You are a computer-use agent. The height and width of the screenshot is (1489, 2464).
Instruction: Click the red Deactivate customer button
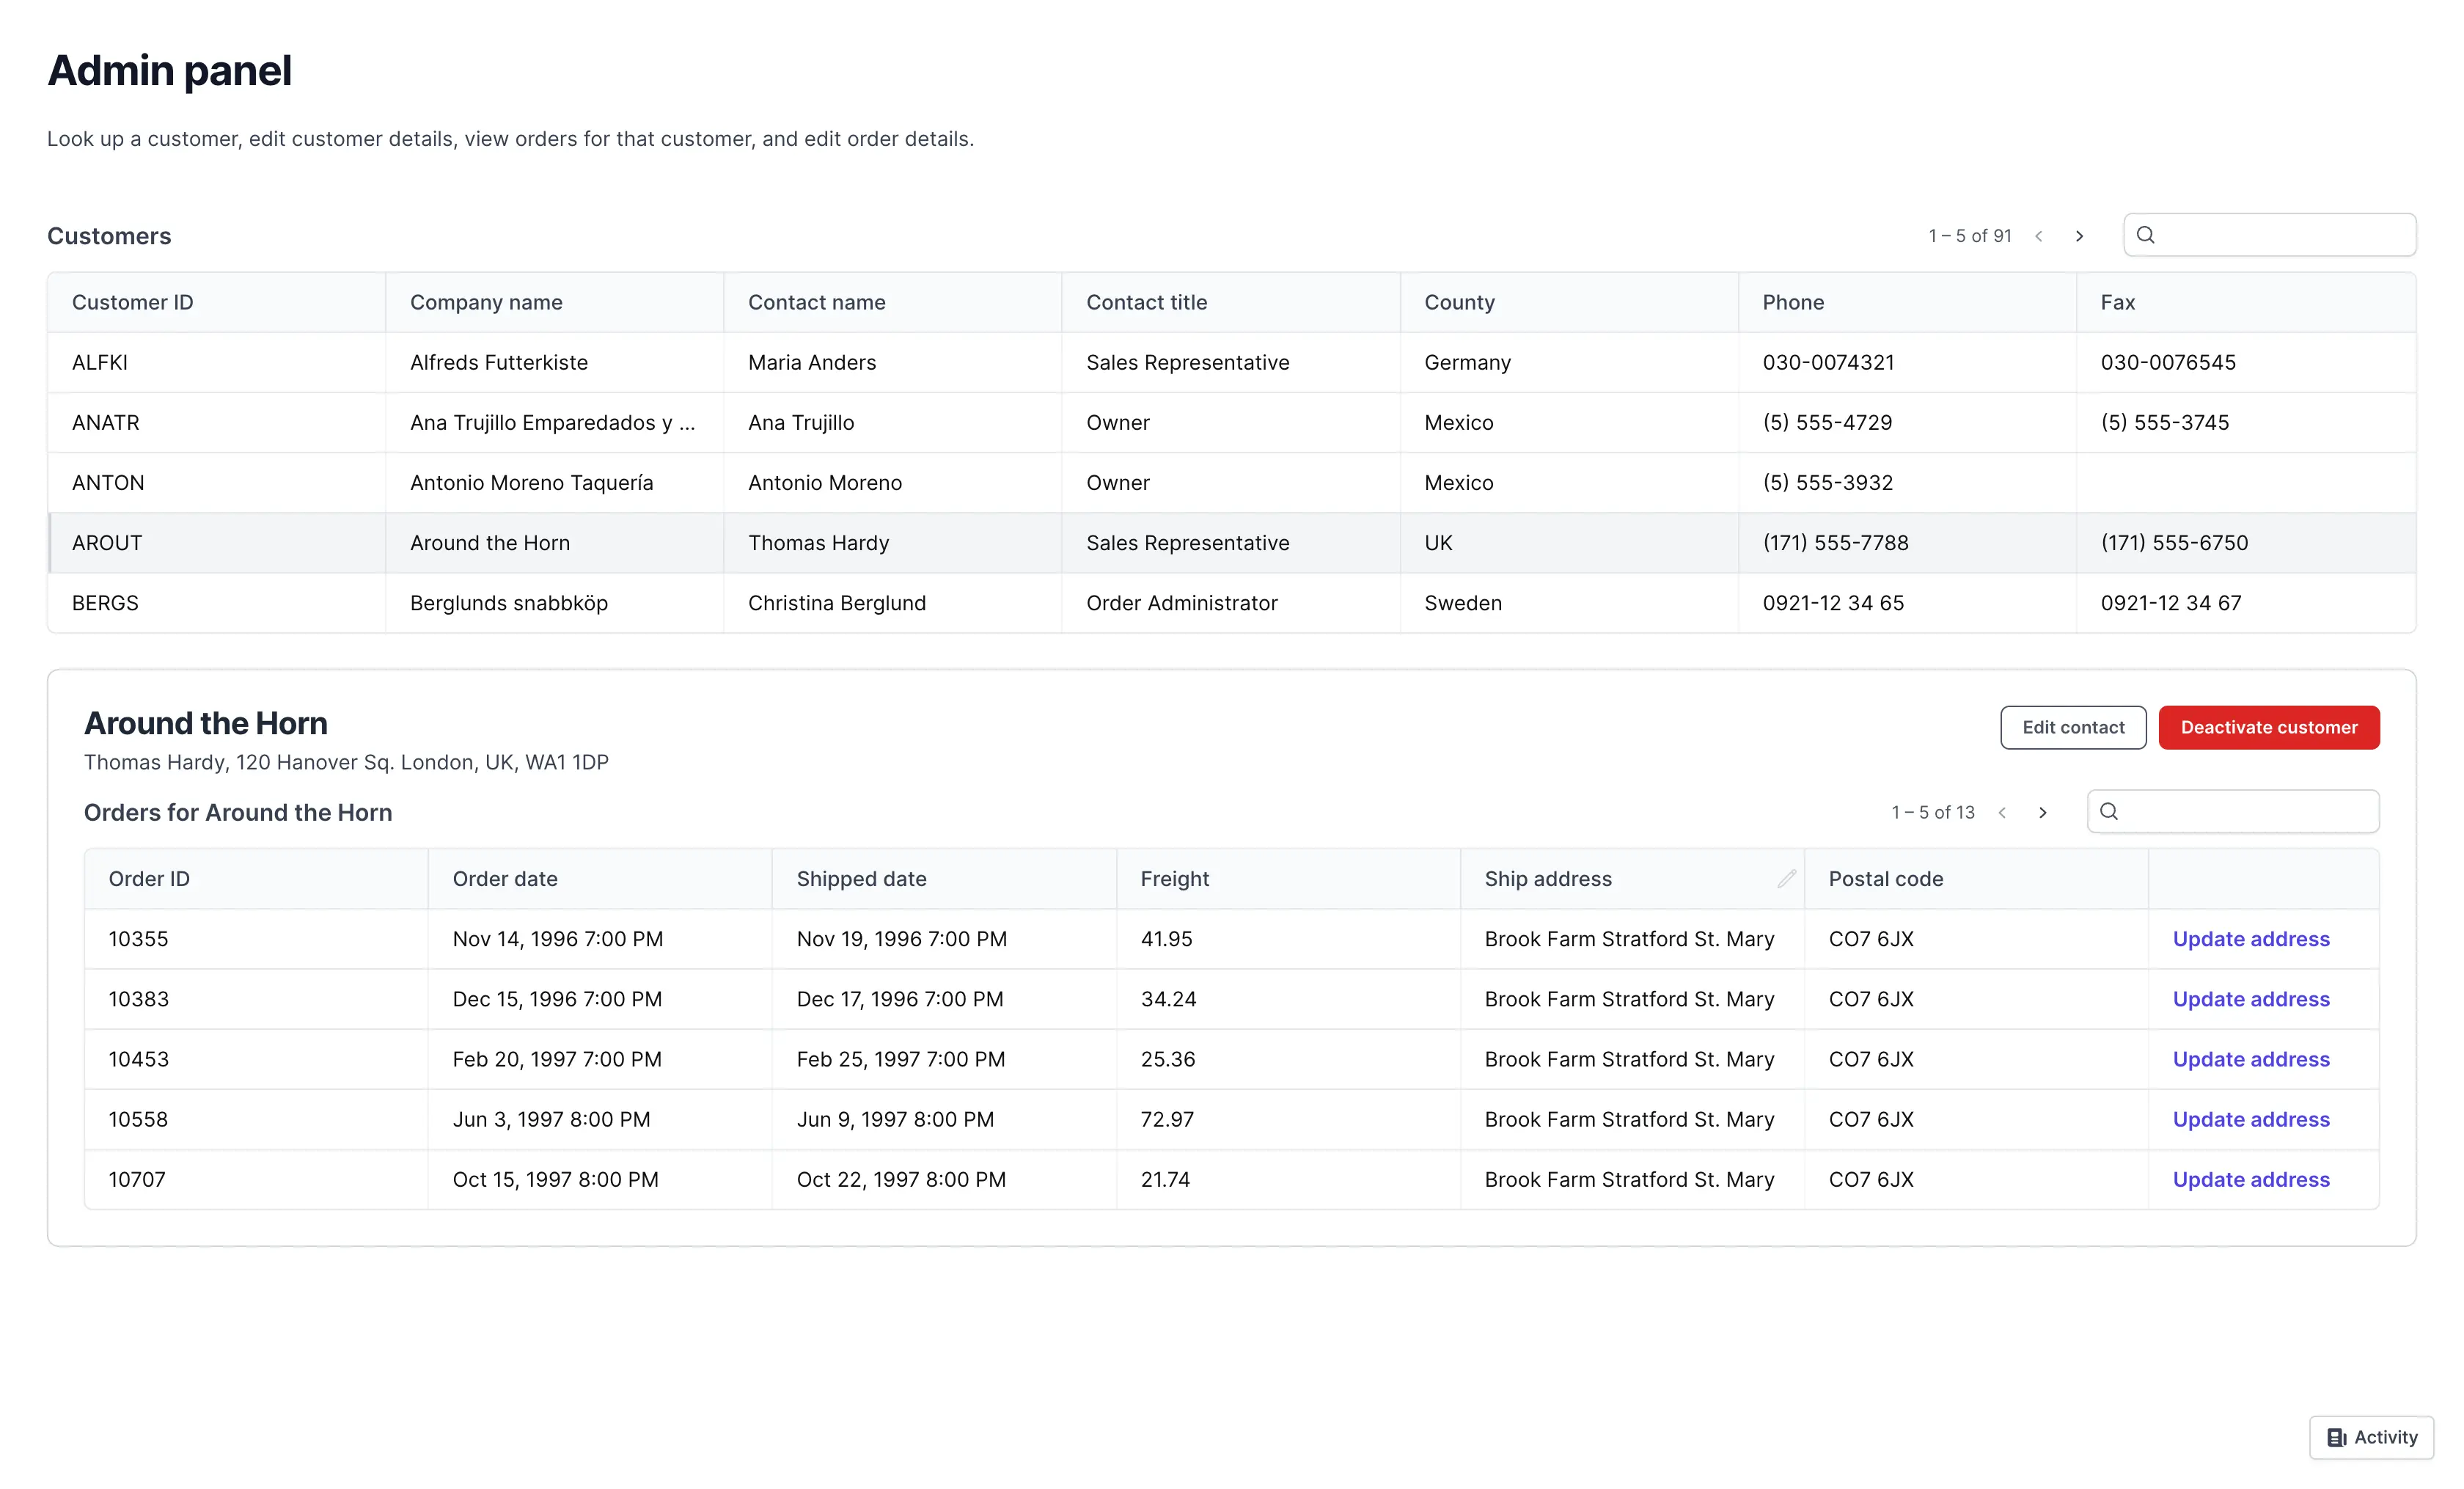(2269, 728)
